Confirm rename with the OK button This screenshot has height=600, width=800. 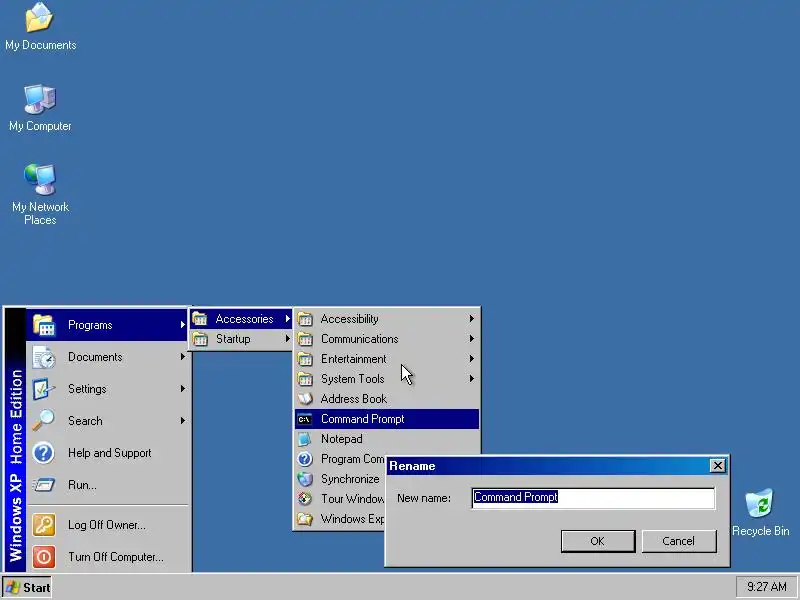[x=598, y=541]
